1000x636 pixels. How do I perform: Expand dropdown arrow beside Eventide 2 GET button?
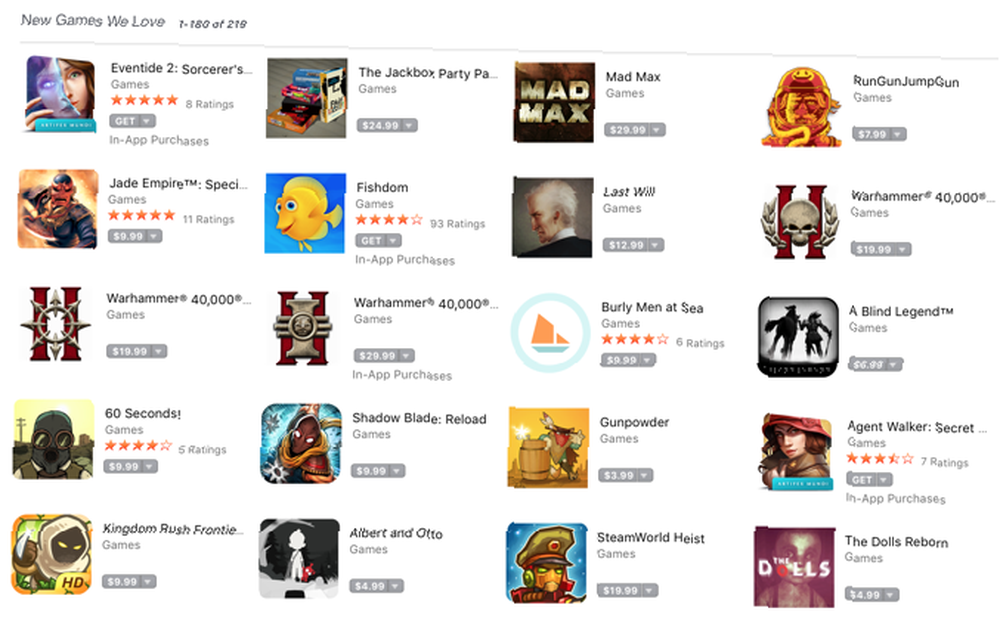(x=147, y=121)
